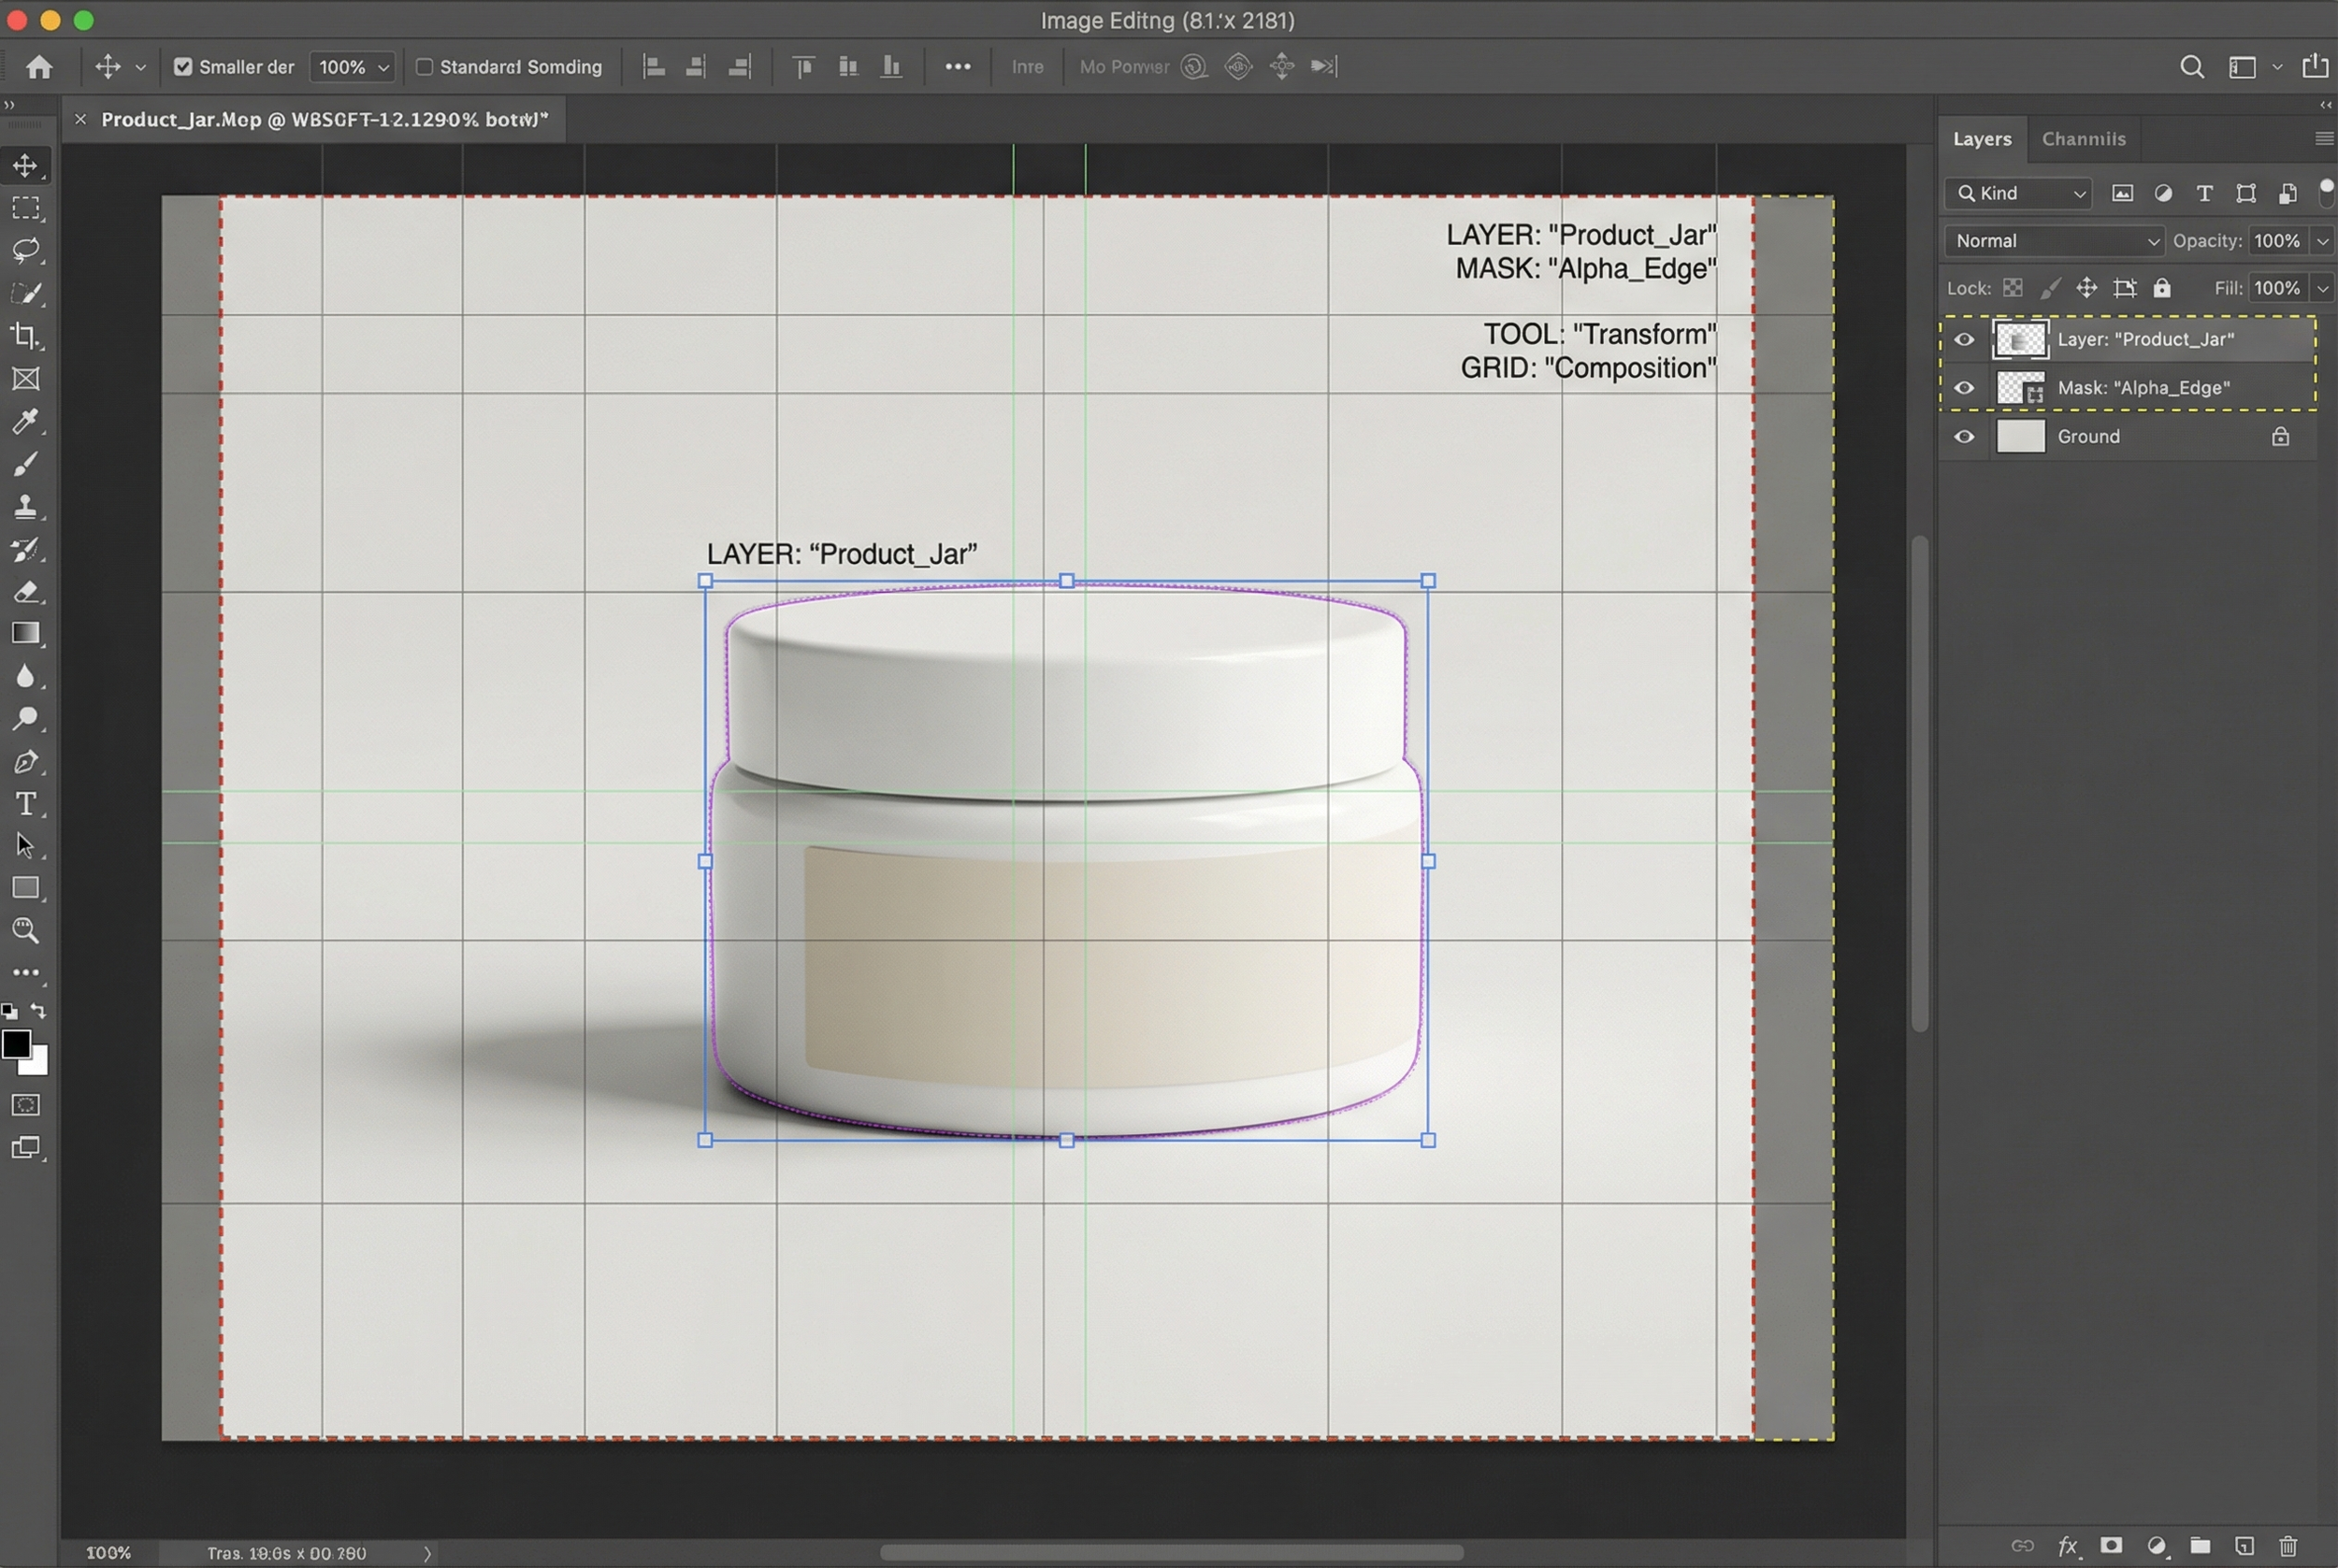Choose the Type tool
Image resolution: width=2338 pixels, height=1568 pixels.
point(26,804)
